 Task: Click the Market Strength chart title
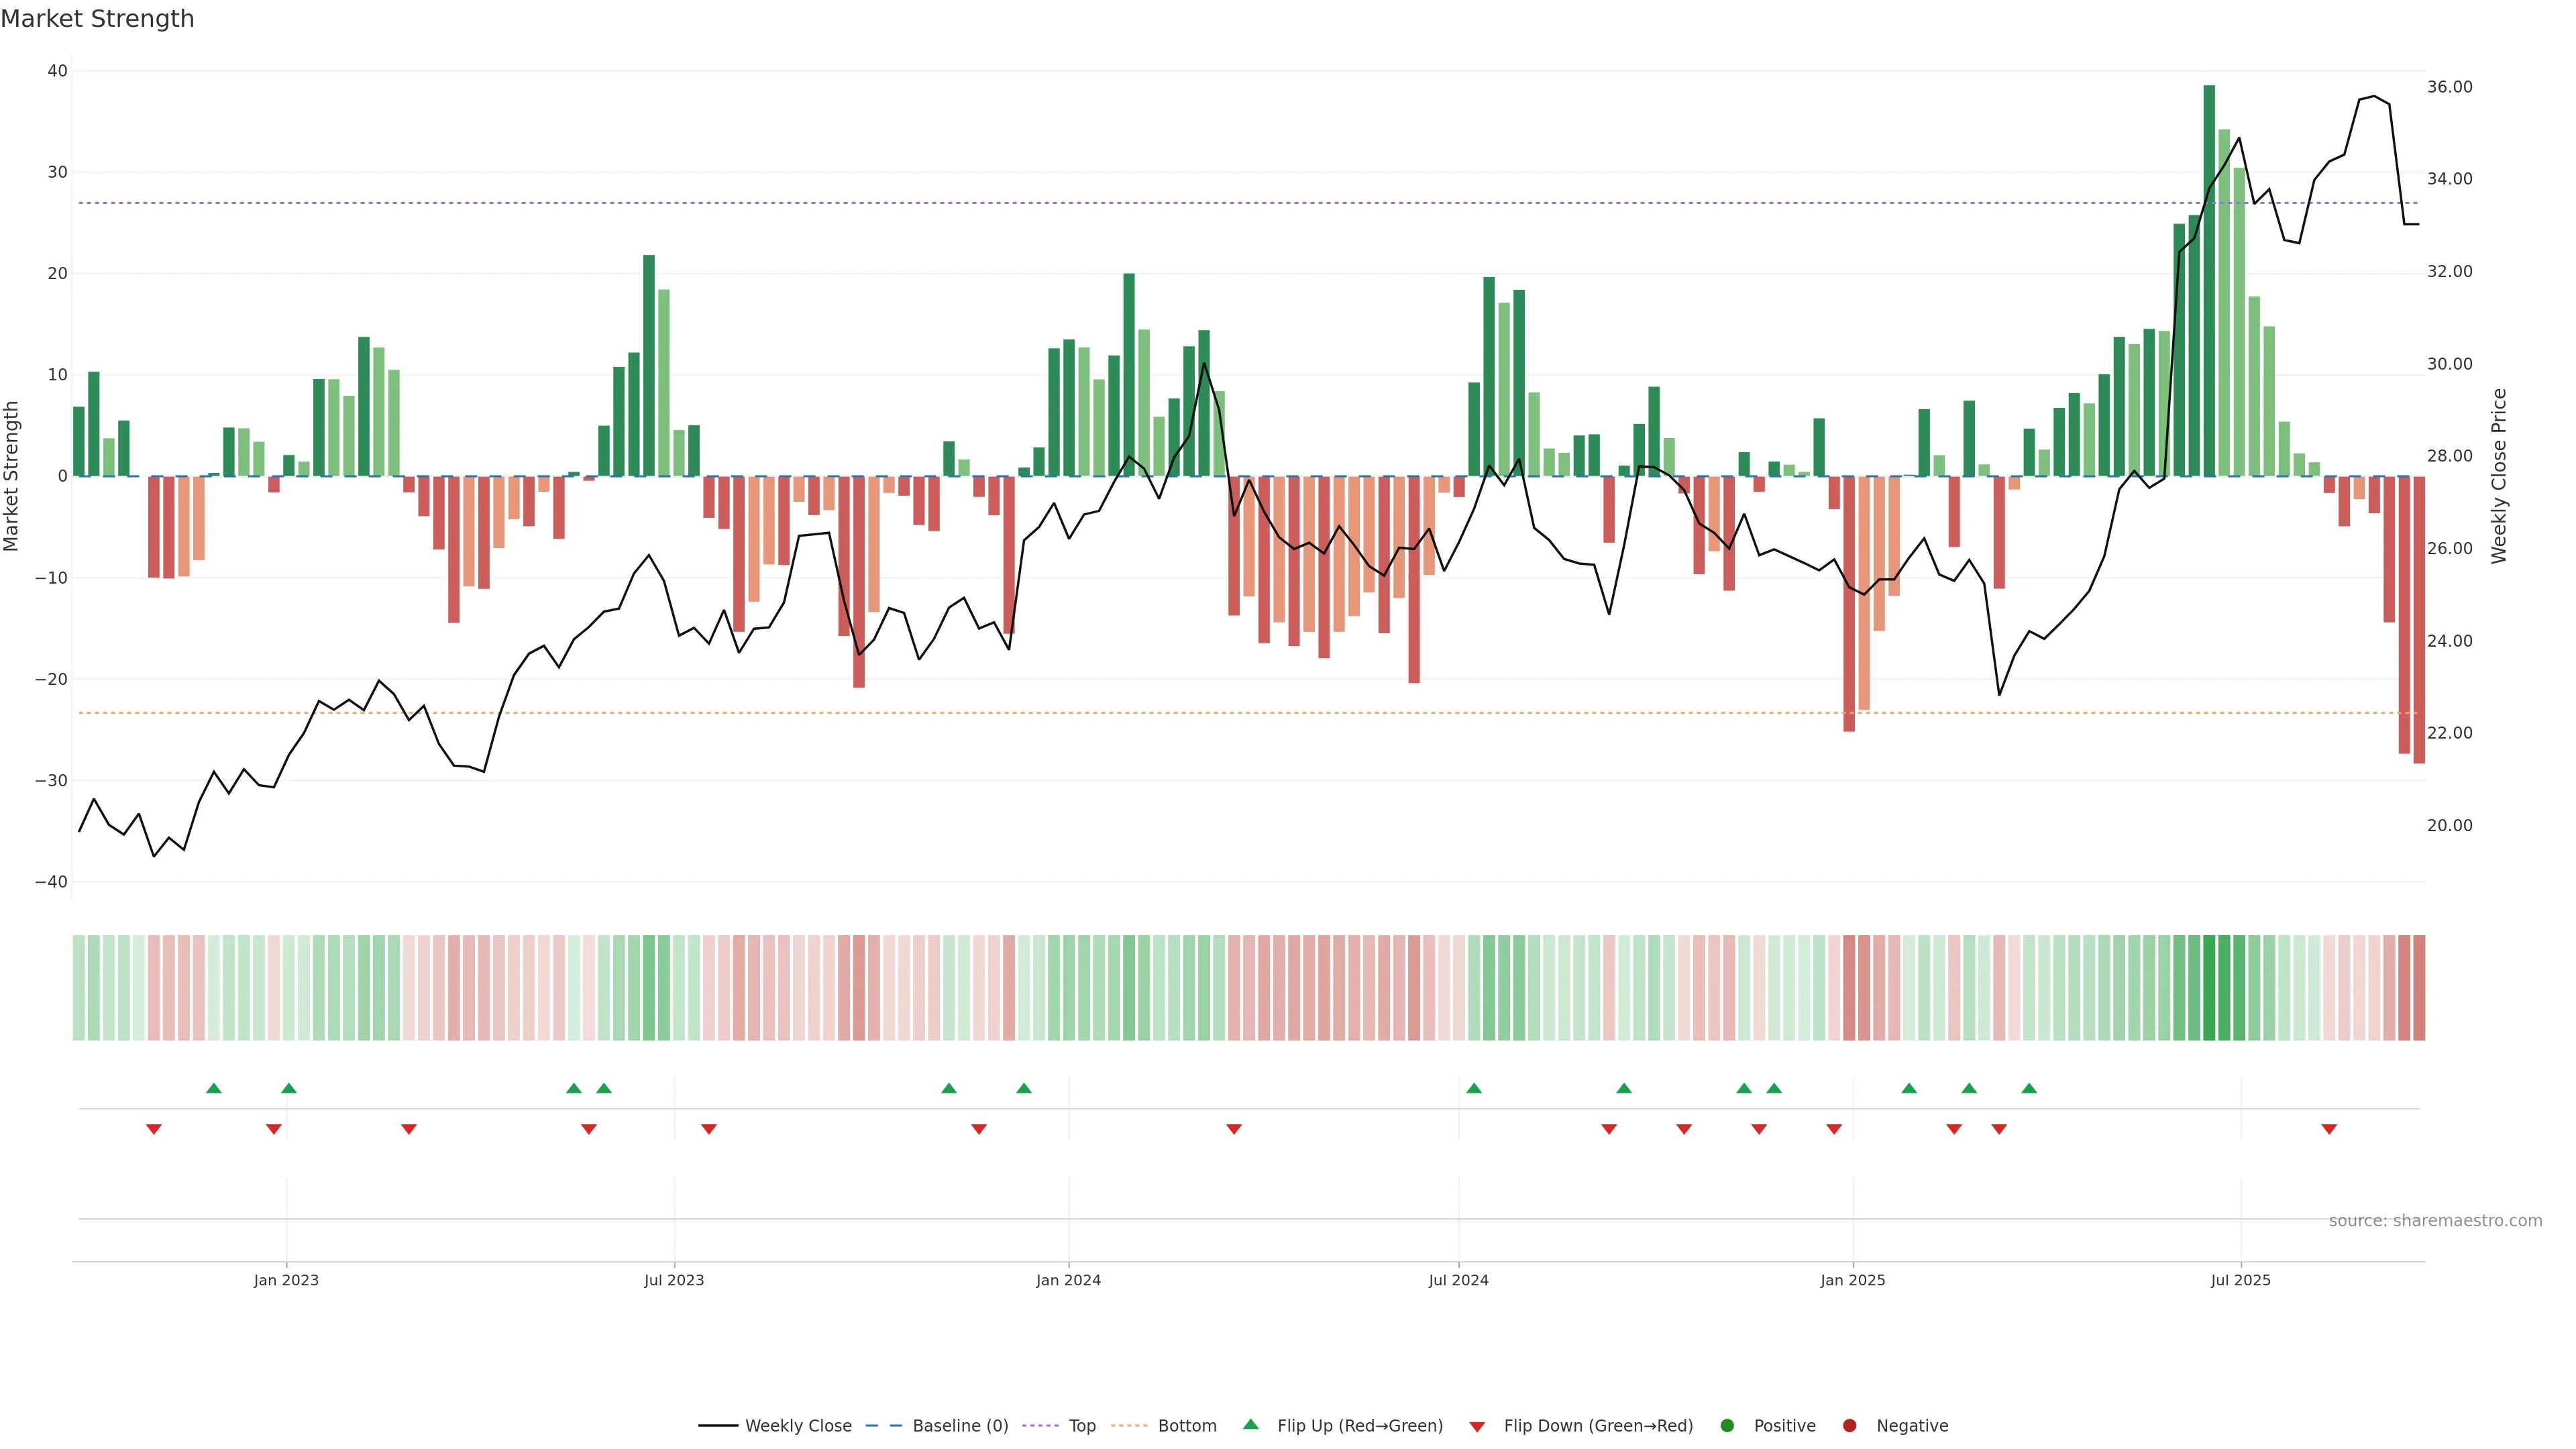tap(97, 18)
